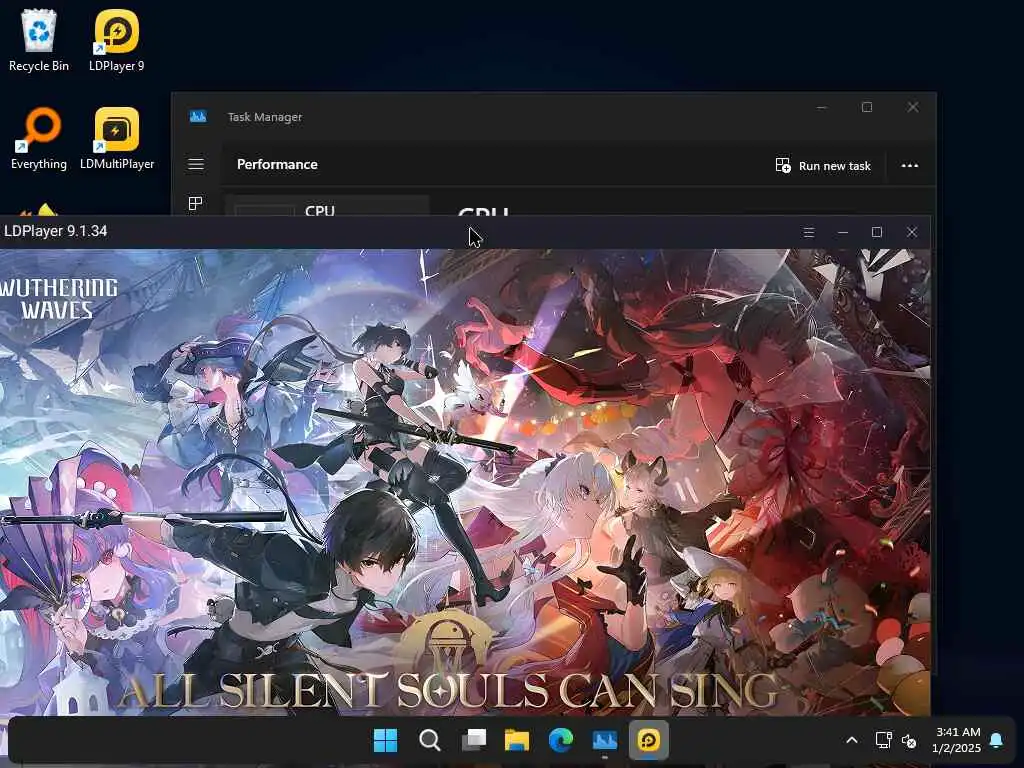Open Task View on taskbar
The width and height of the screenshot is (1024, 768).
pos(473,741)
